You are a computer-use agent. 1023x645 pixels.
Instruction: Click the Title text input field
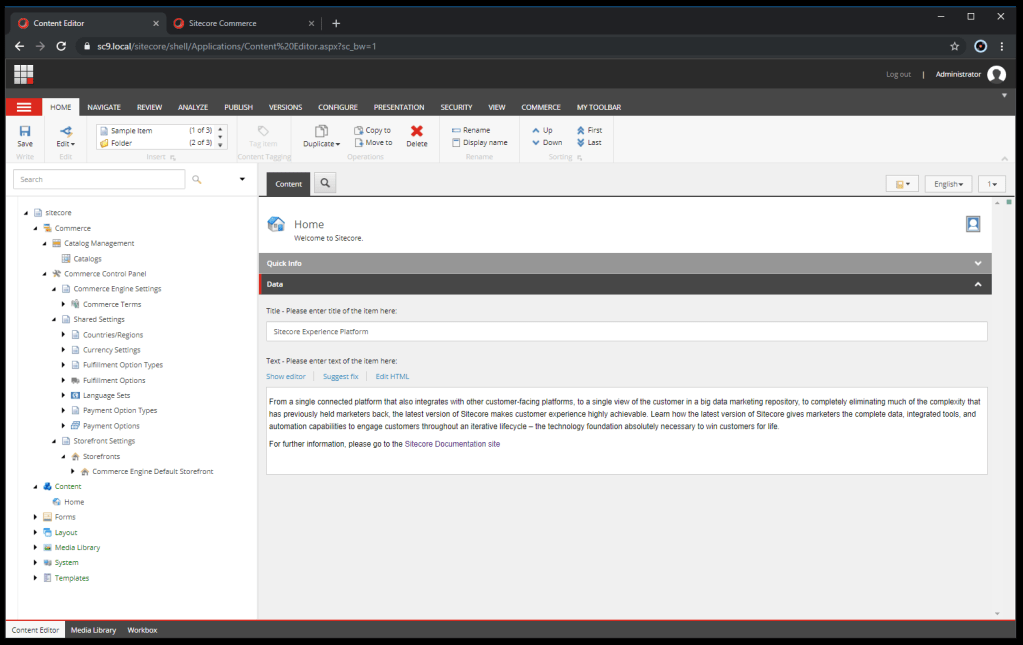[626, 331]
